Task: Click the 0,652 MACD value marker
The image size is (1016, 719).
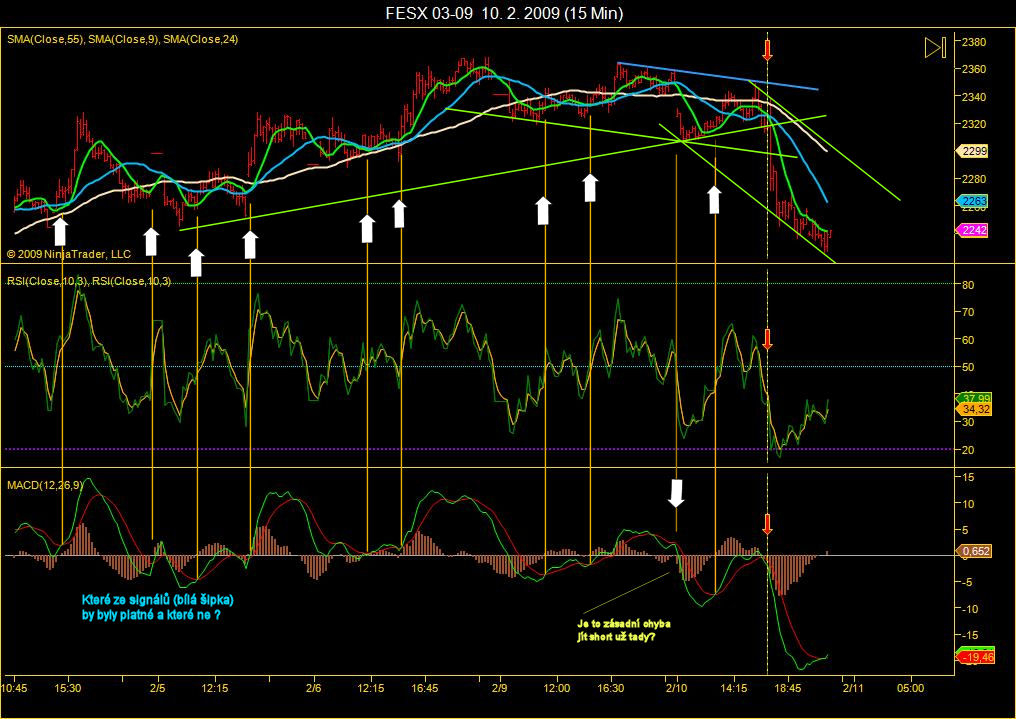Action: point(974,551)
